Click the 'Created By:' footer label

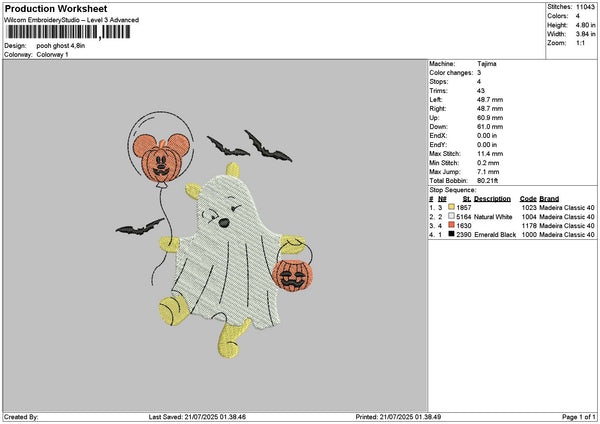tap(21, 417)
